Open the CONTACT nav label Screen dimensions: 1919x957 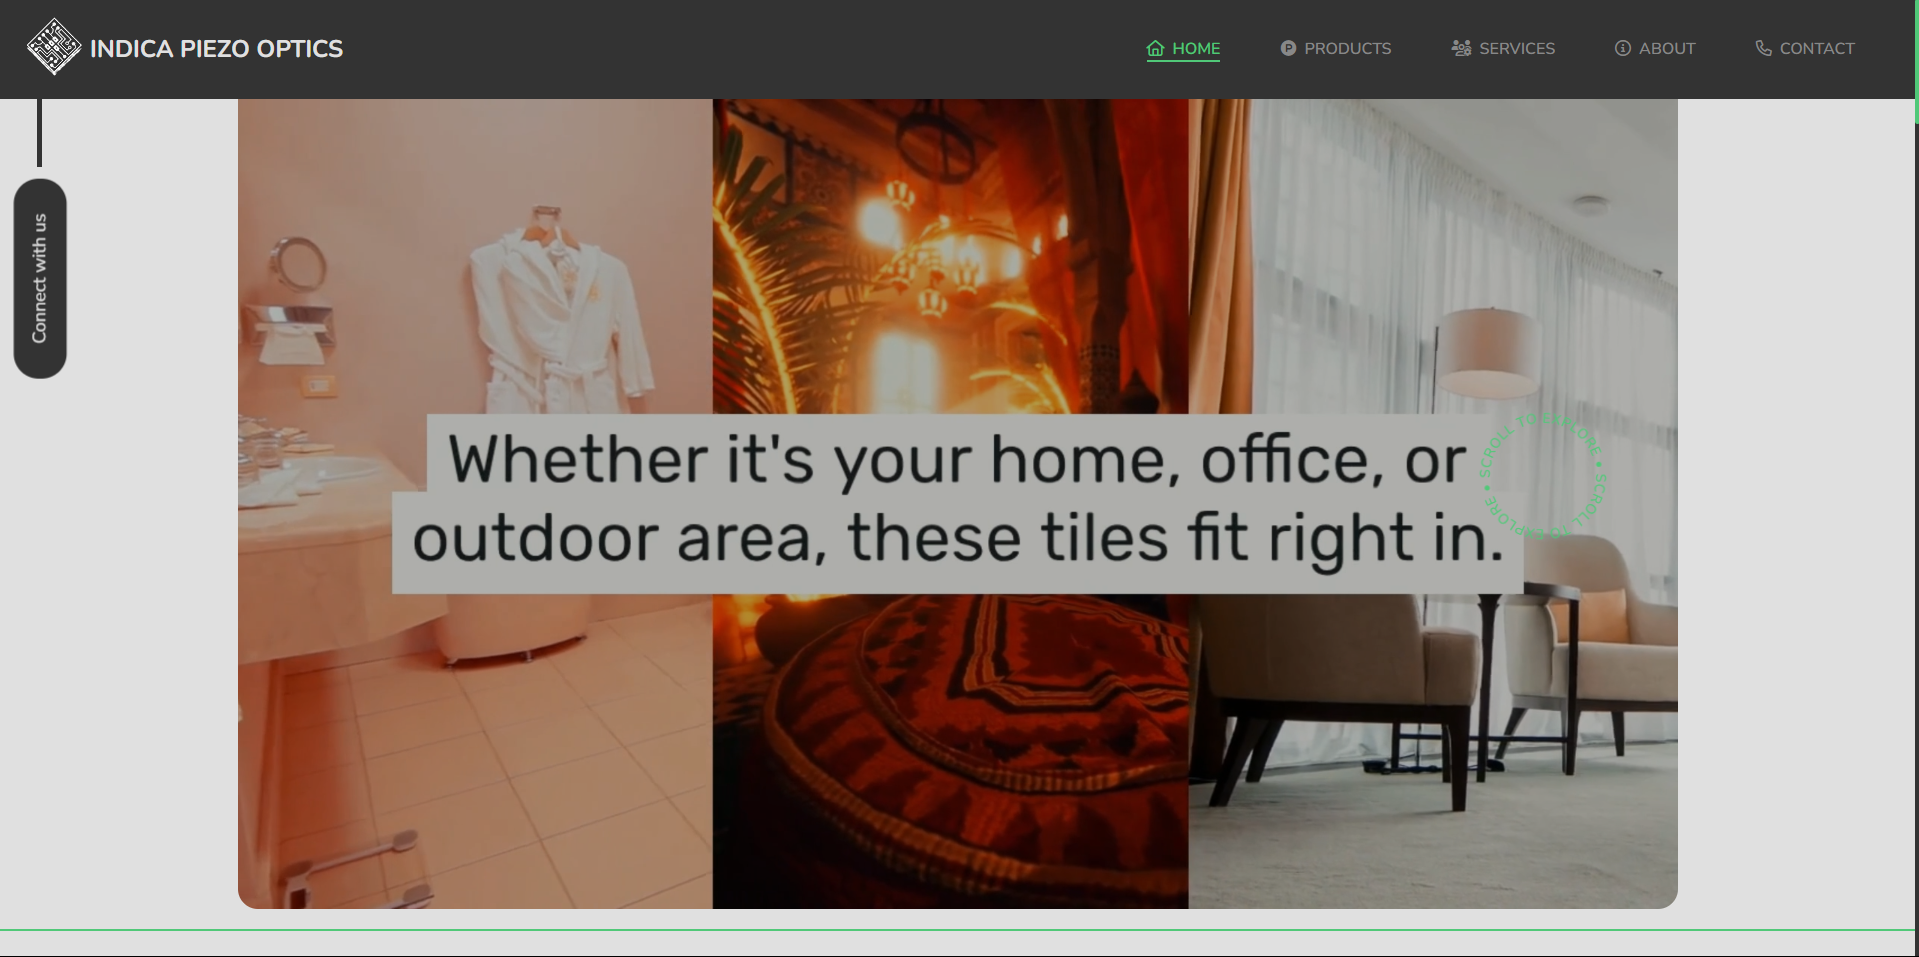[x=1817, y=48]
